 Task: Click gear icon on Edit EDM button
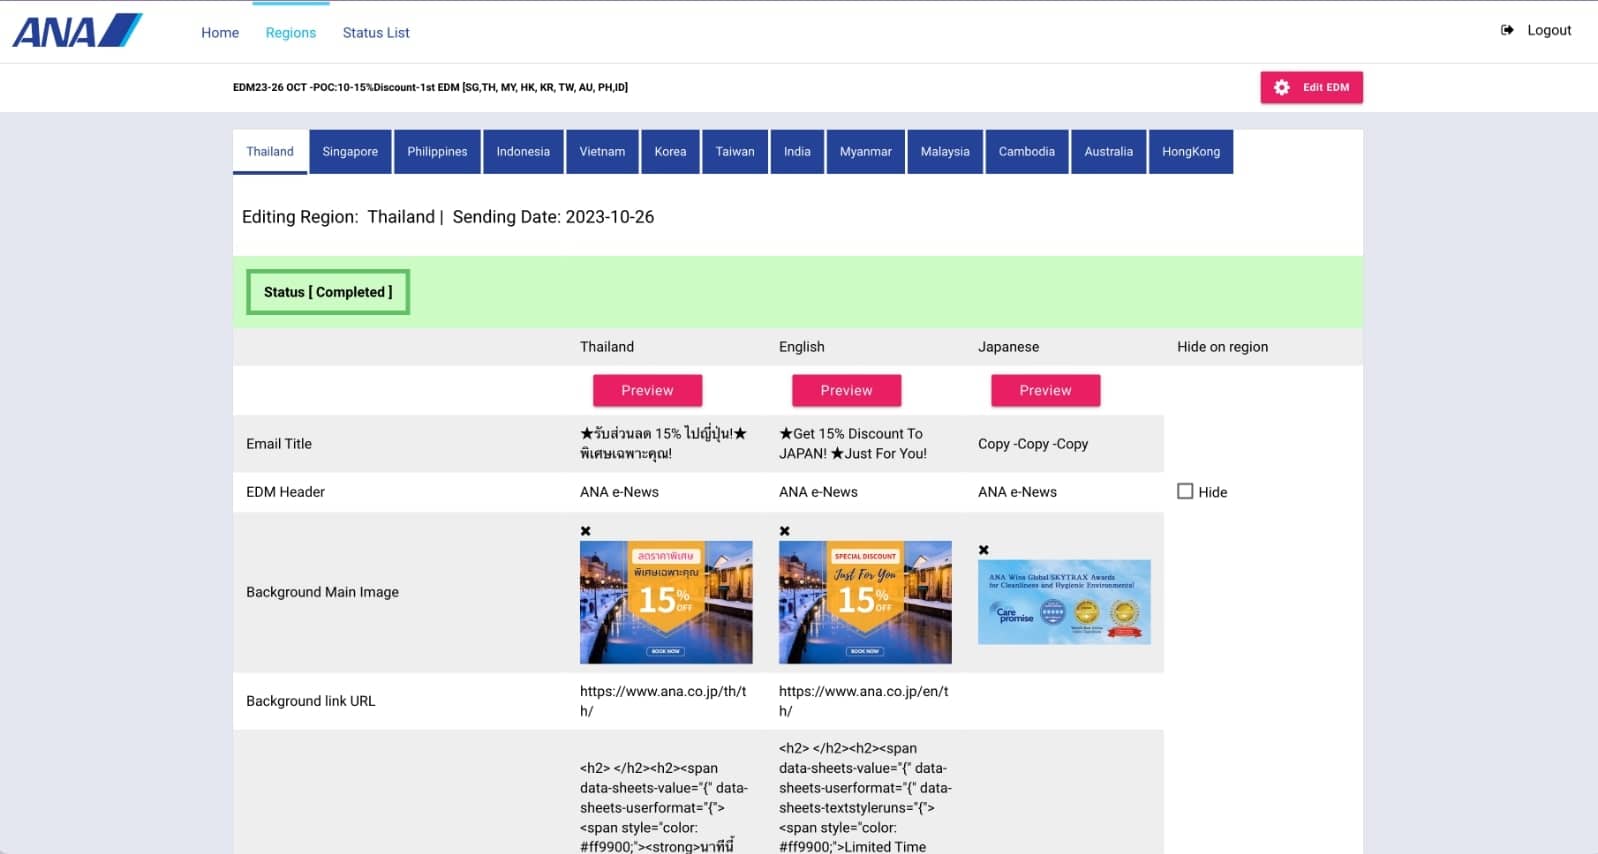[x=1282, y=87]
